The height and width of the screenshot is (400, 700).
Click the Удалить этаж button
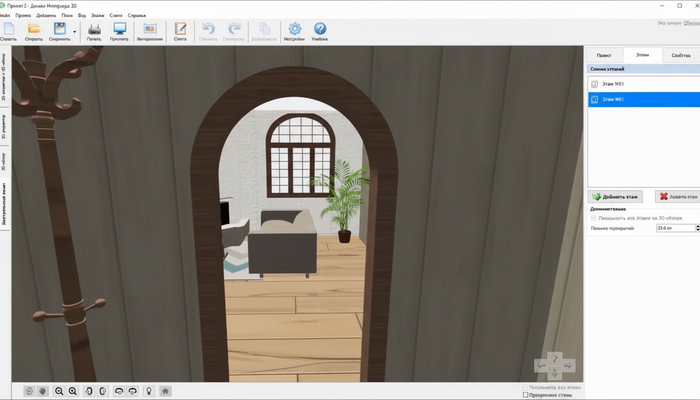click(x=678, y=198)
